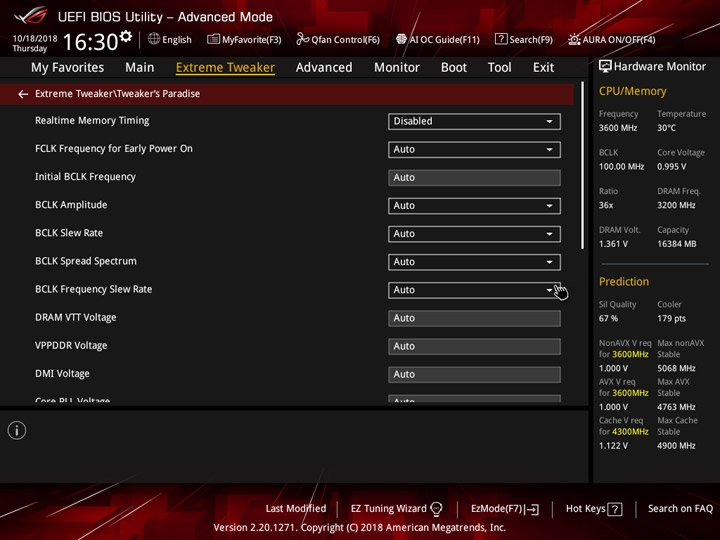720x540 pixels.
Task: Open the Qfan Control fan icon
Action: point(302,39)
